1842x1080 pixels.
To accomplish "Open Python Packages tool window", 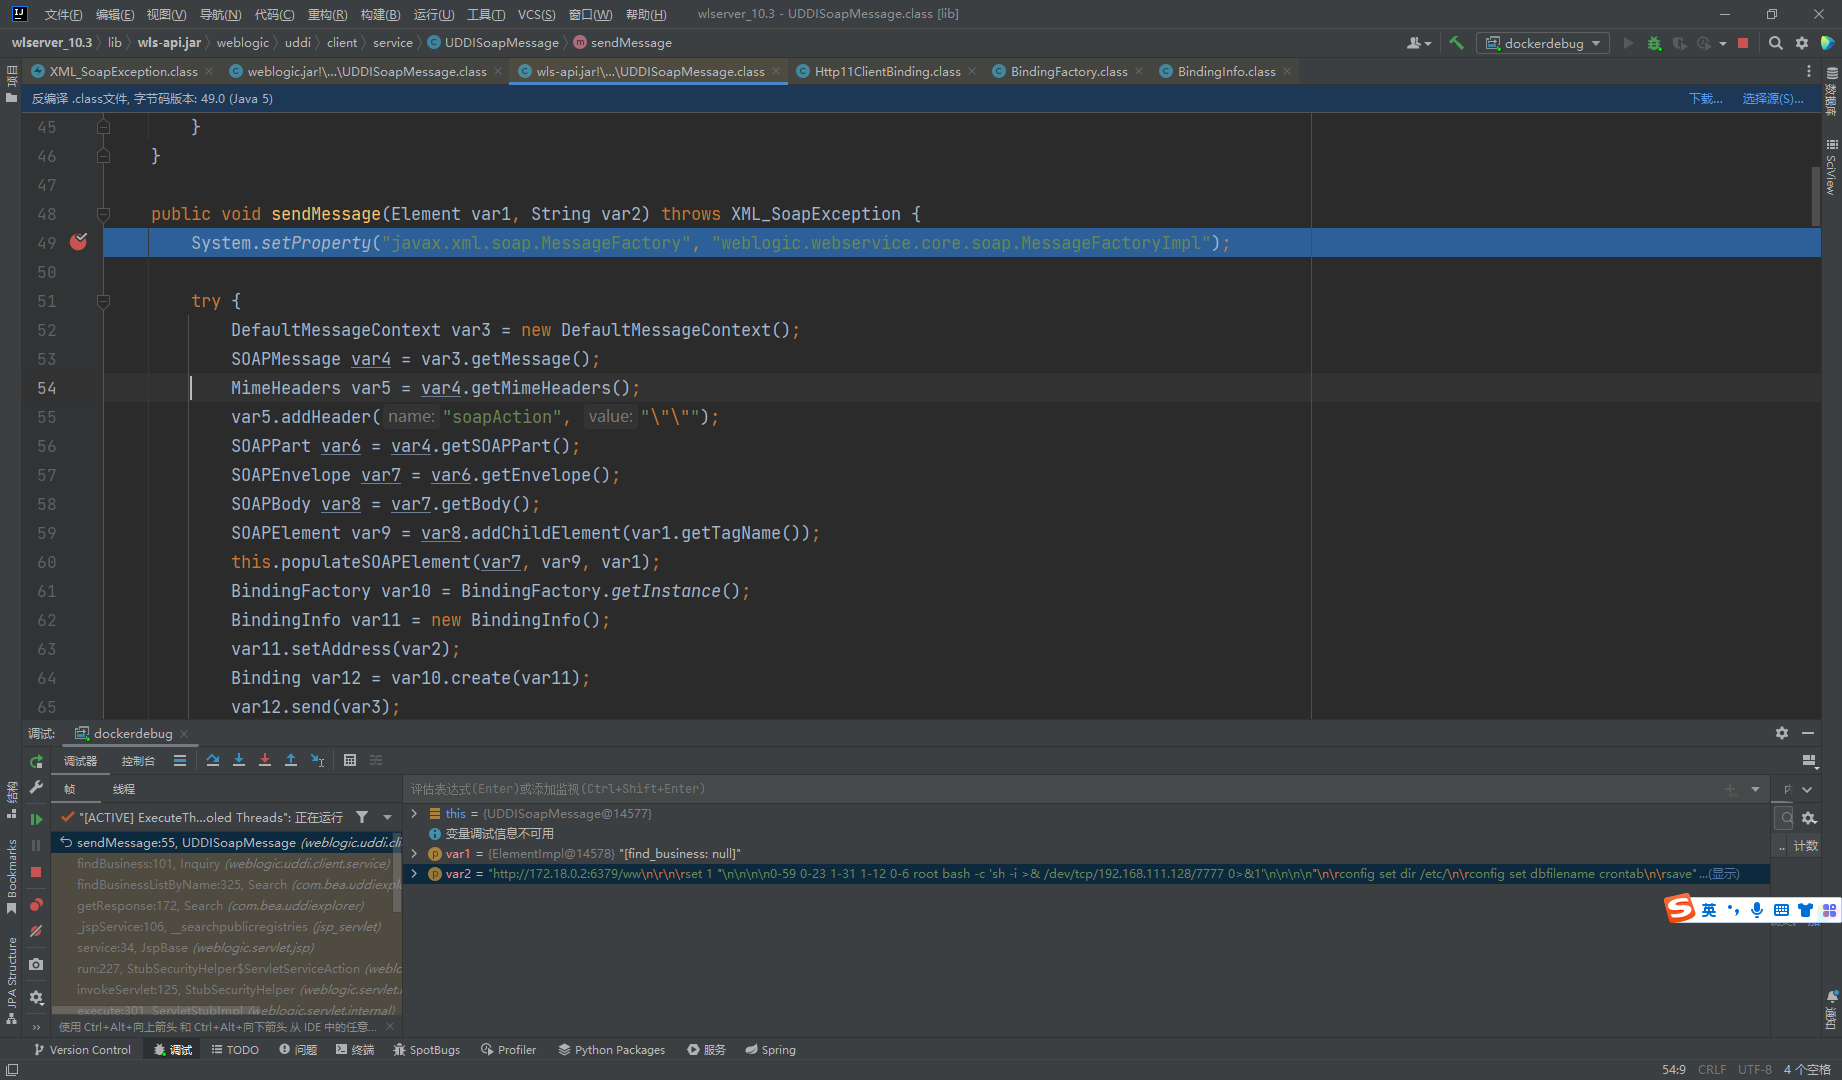I will tap(611, 1050).
